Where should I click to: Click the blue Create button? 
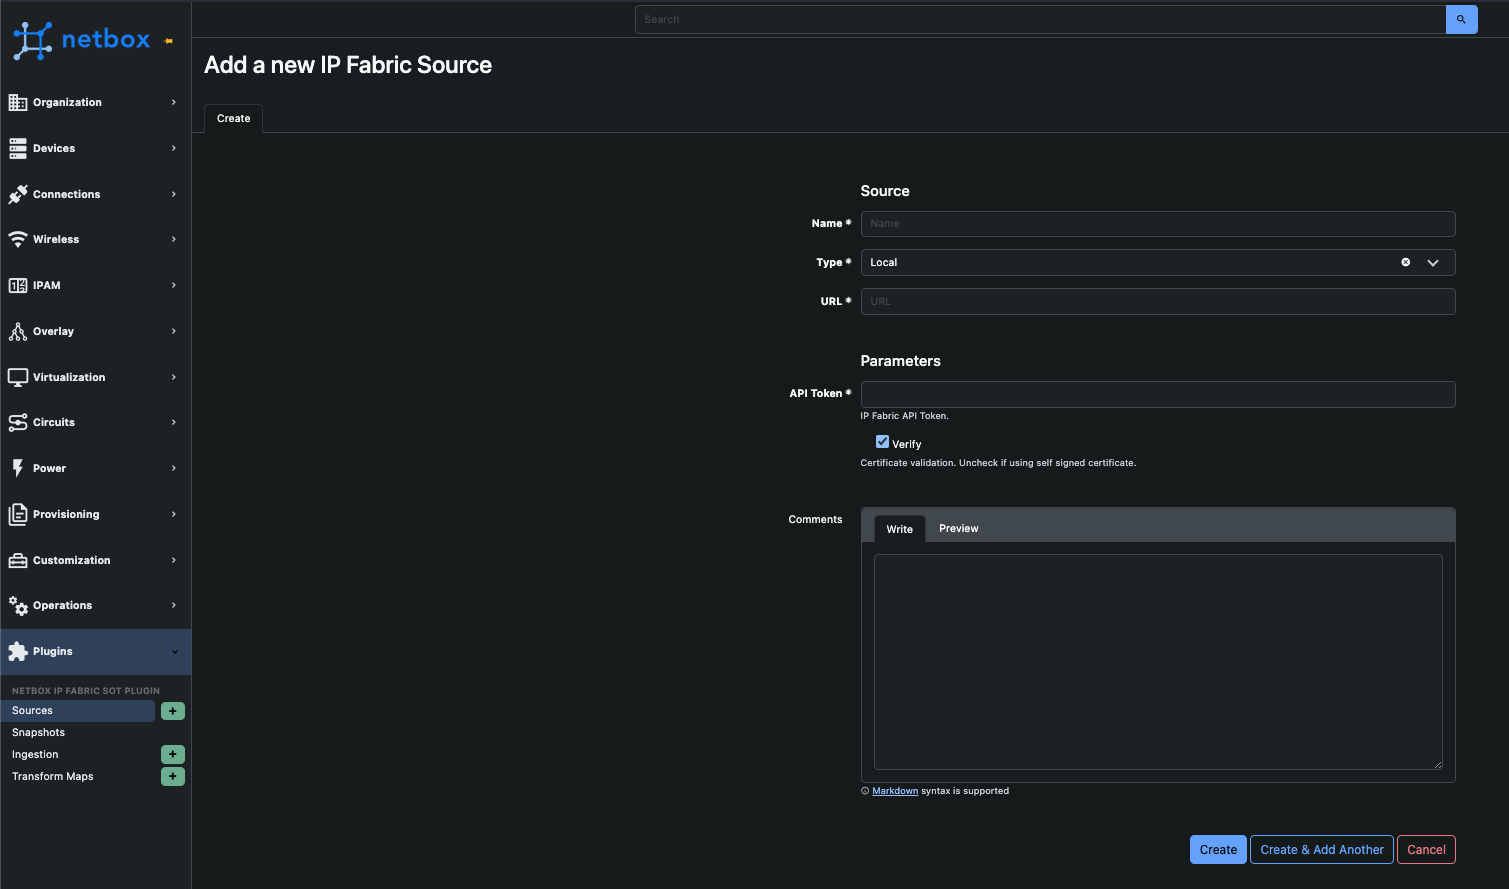(x=1218, y=849)
